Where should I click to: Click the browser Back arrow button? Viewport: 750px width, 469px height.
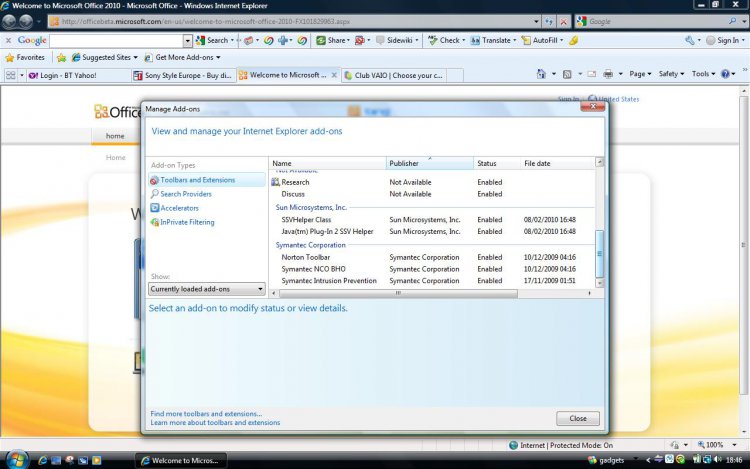(x=9, y=21)
